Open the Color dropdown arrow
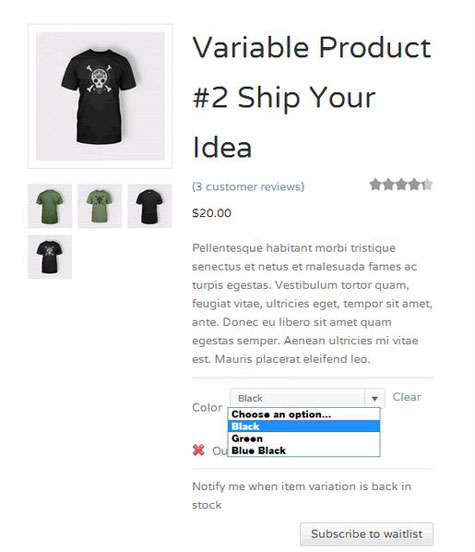 pos(375,398)
